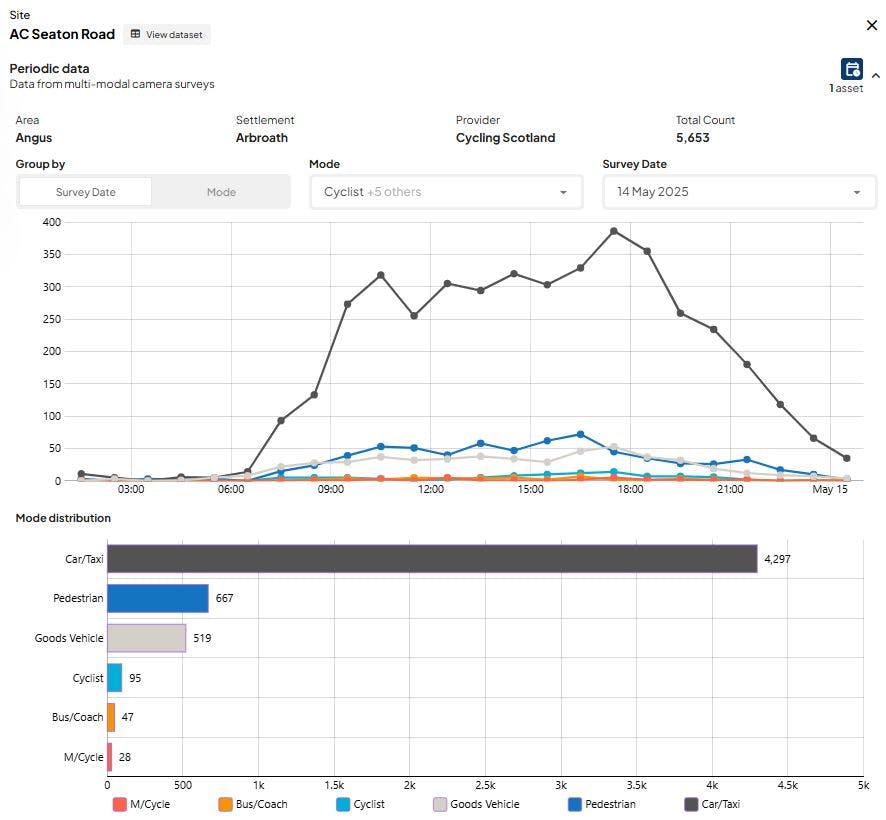The image size is (886, 820).
Task: Click the 28 M/Cycle count label
Action: pos(125,757)
